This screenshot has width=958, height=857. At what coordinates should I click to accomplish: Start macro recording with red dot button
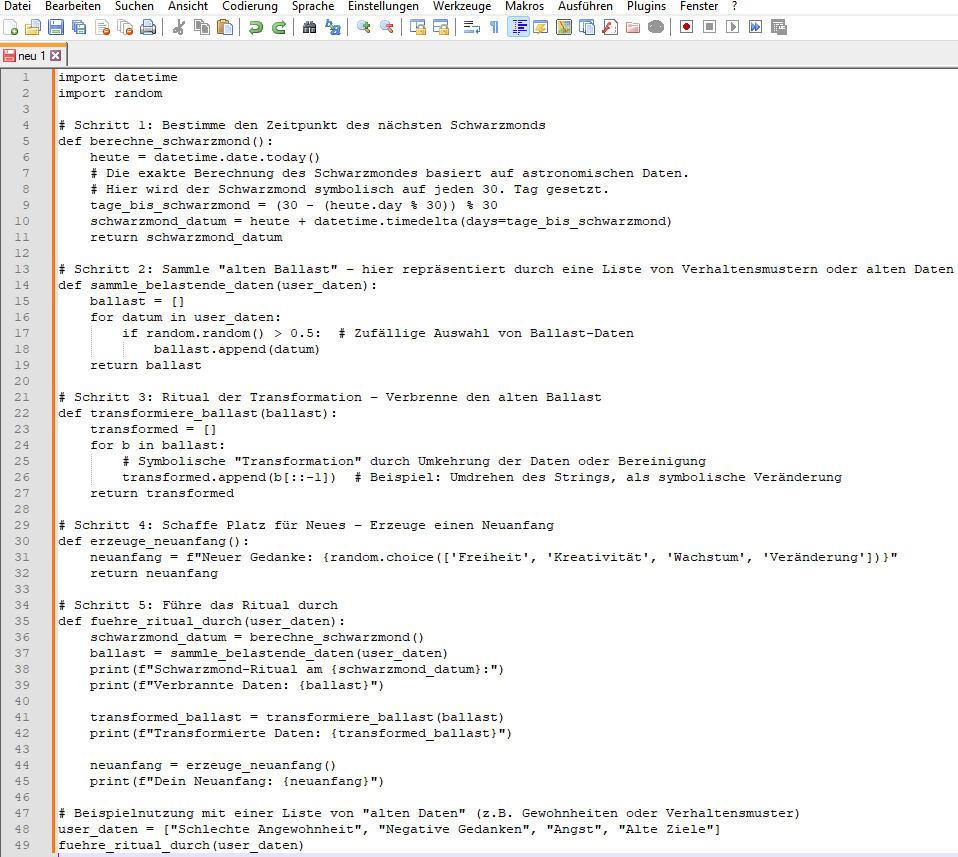tap(686, 27)
